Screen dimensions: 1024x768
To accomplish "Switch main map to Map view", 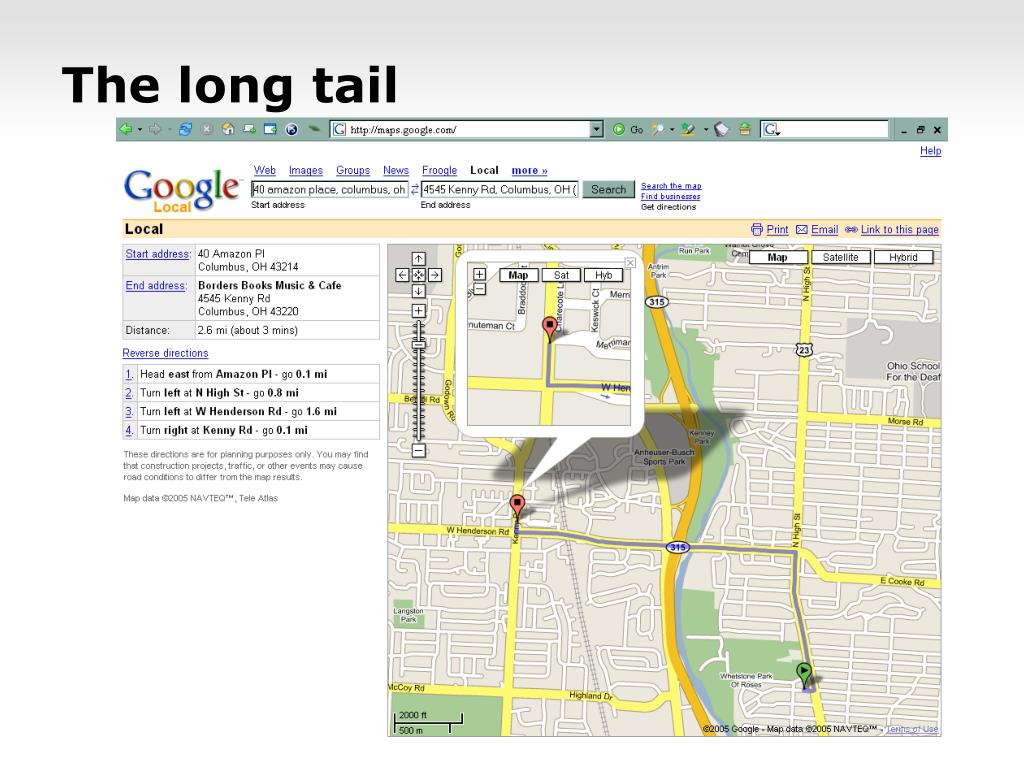I will pos(778,257).
